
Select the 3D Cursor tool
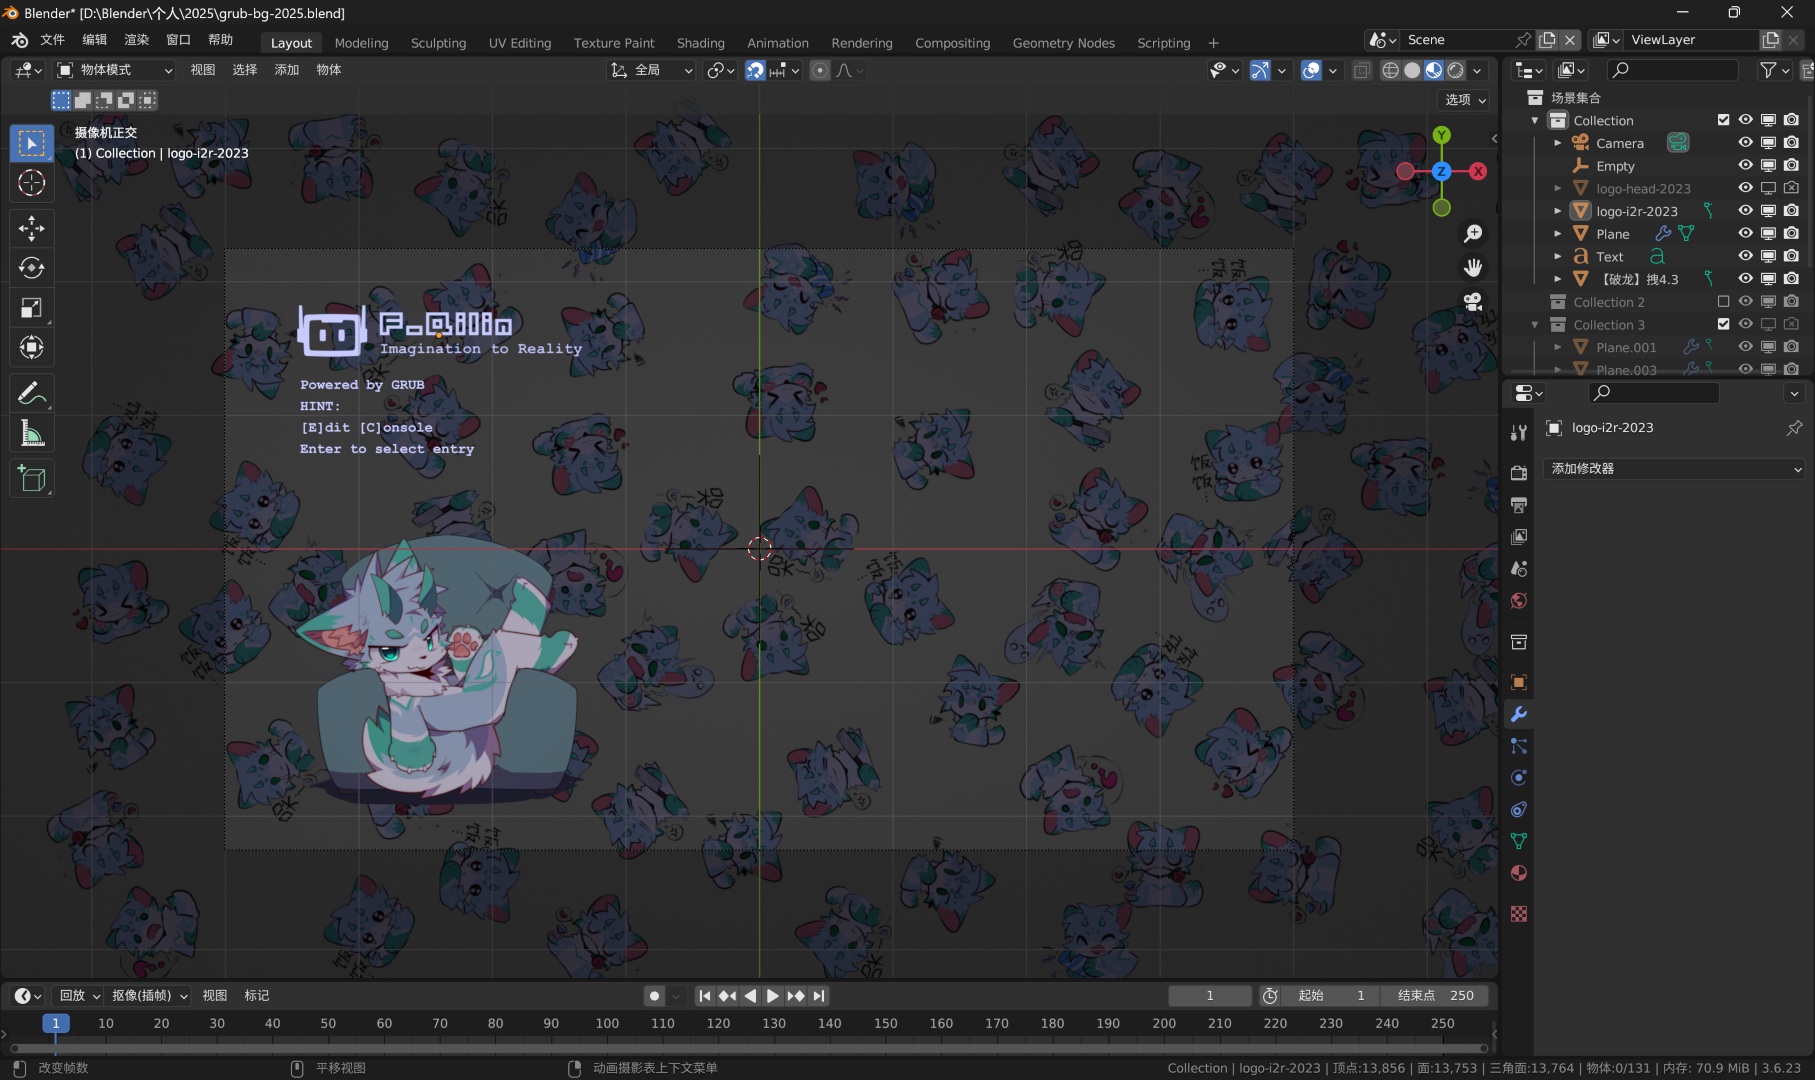(31, 183)
